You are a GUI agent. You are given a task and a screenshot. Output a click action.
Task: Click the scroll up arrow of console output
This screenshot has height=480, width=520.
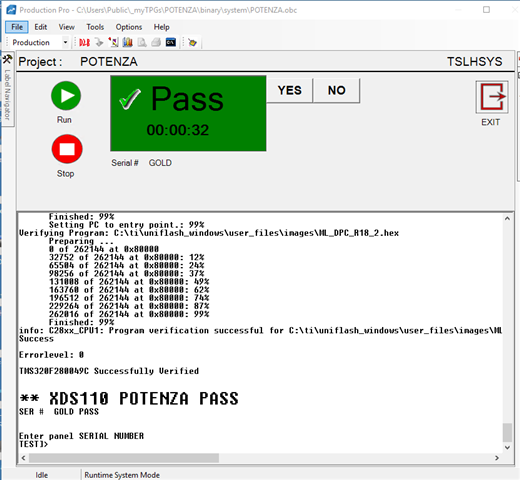[x=507, y=219]
